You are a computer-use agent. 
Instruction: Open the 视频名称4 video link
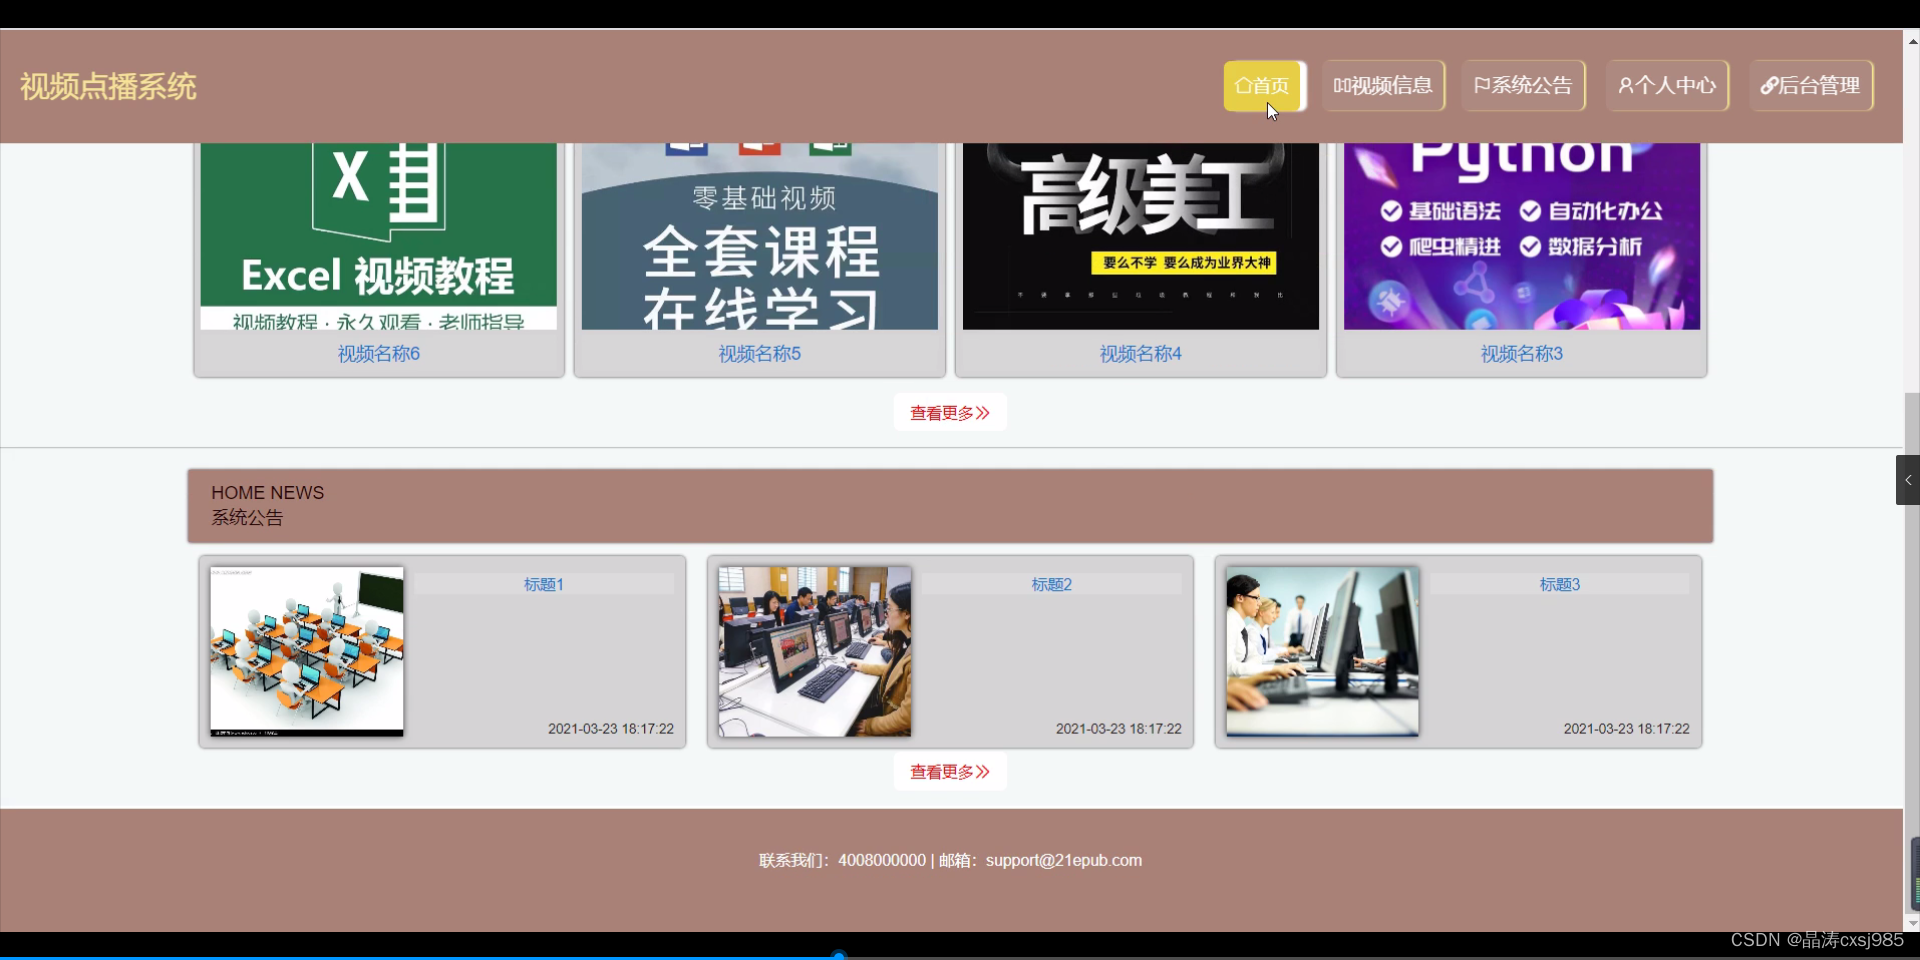[1139, 353]
